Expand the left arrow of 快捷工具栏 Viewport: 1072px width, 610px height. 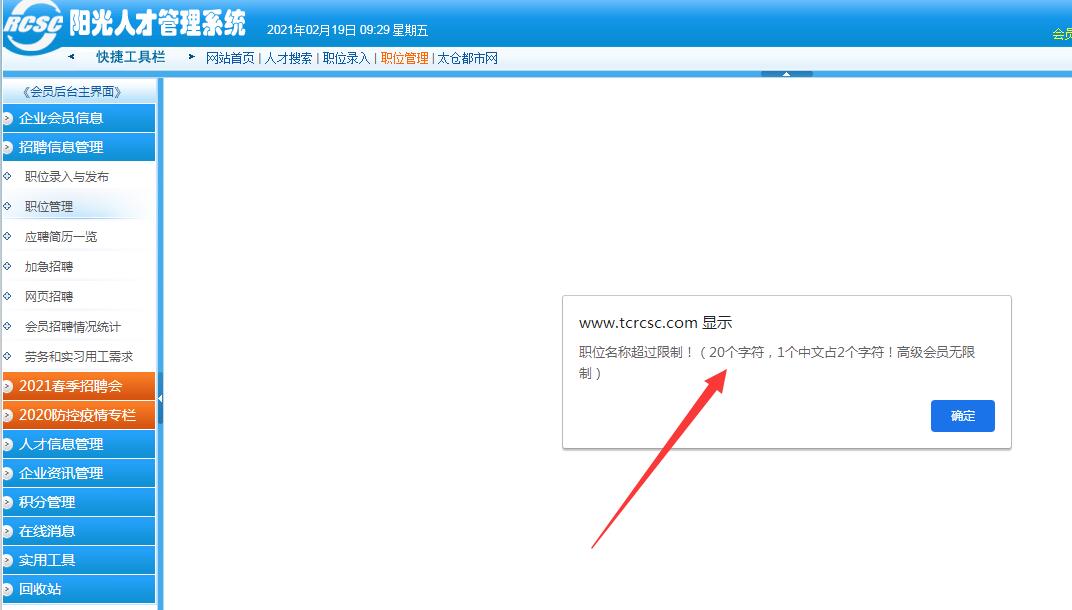[70, 57]
